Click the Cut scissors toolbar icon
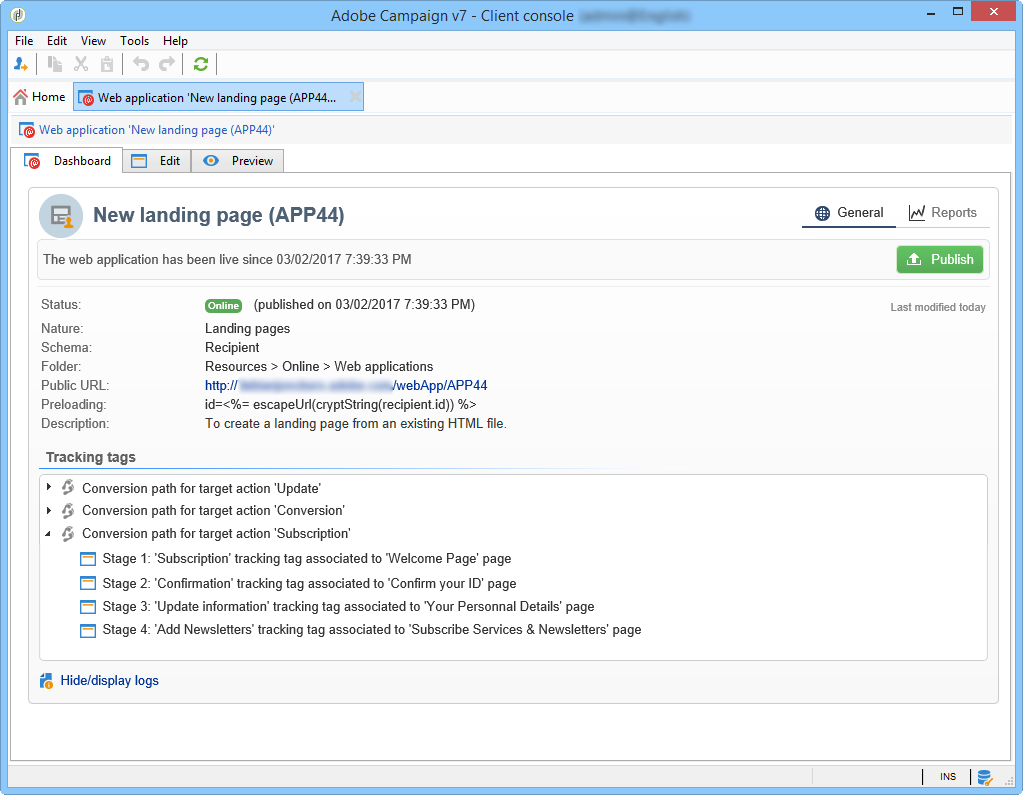 81,64
